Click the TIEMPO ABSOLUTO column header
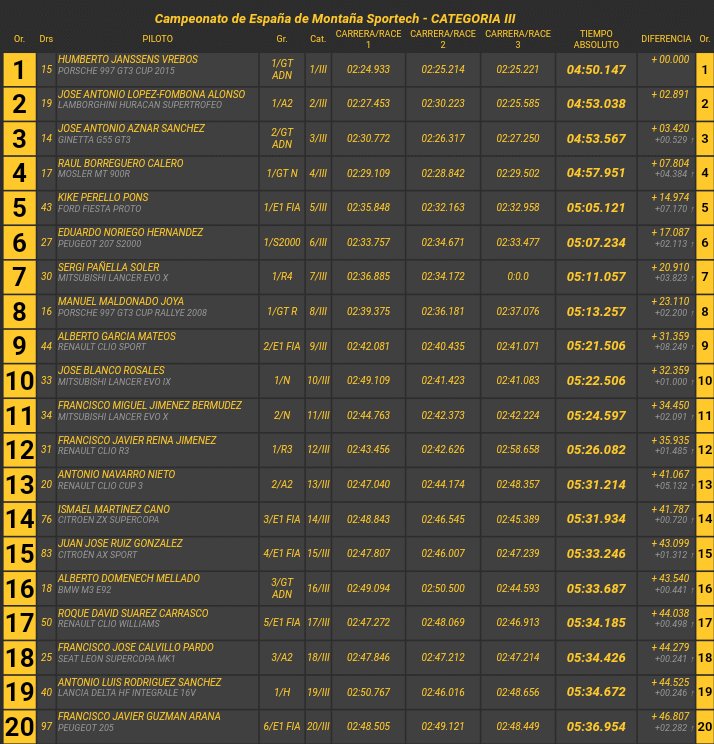Screen dimensions: 714x744 click(596, 39)
